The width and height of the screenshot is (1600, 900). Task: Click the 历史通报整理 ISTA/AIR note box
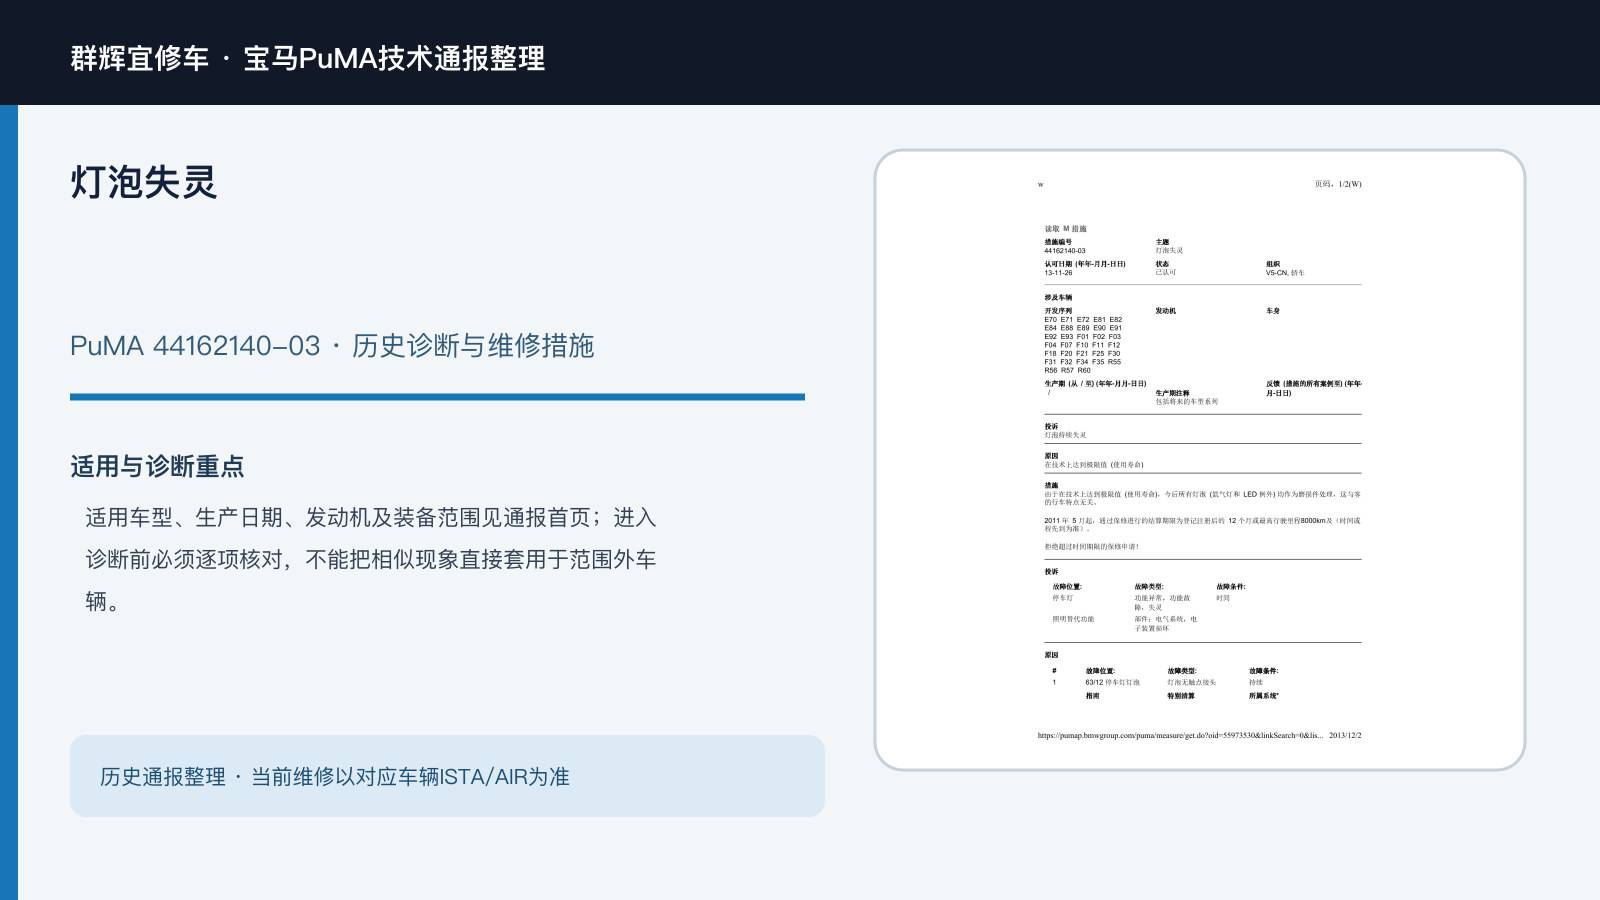pyautogui.click(x=447, y=776)
